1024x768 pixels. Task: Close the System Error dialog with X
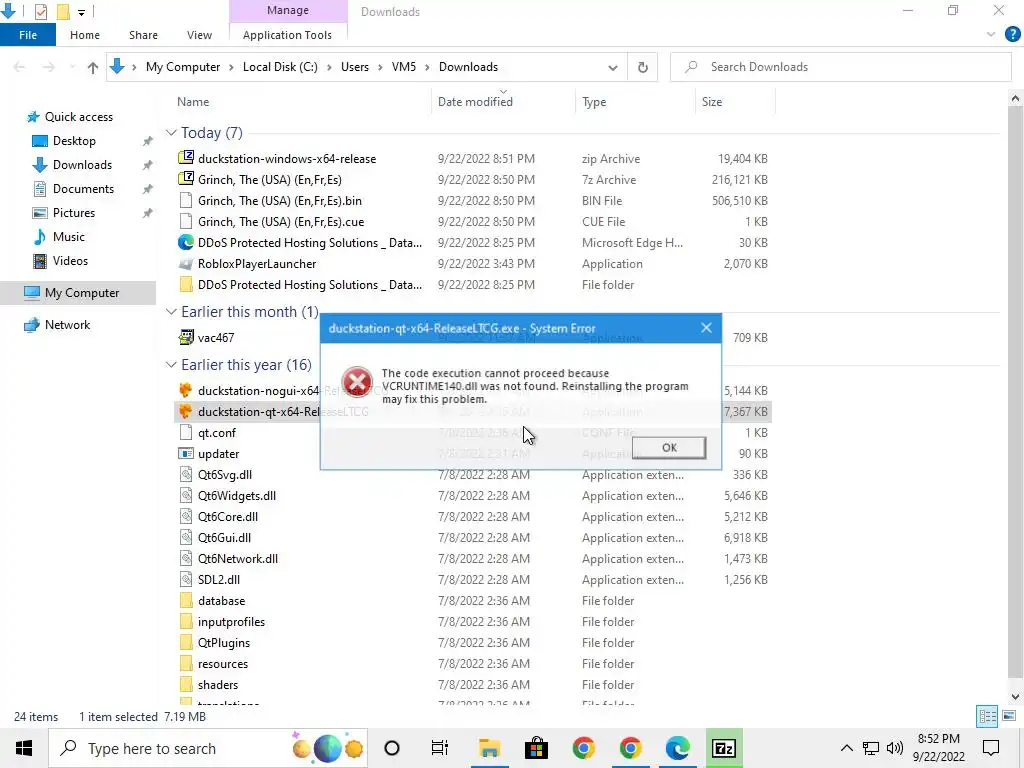tap(706, 328)
